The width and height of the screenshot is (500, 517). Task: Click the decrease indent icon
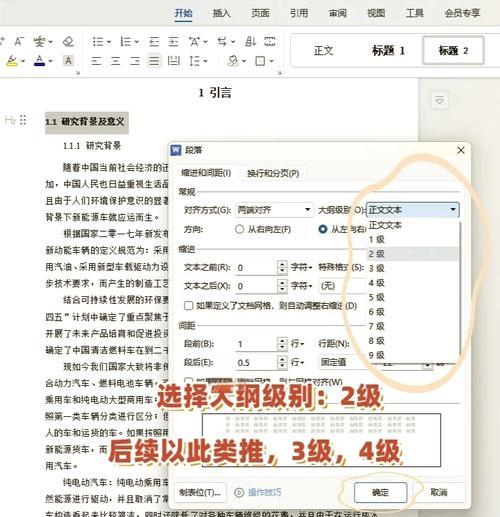coord(154,42)
